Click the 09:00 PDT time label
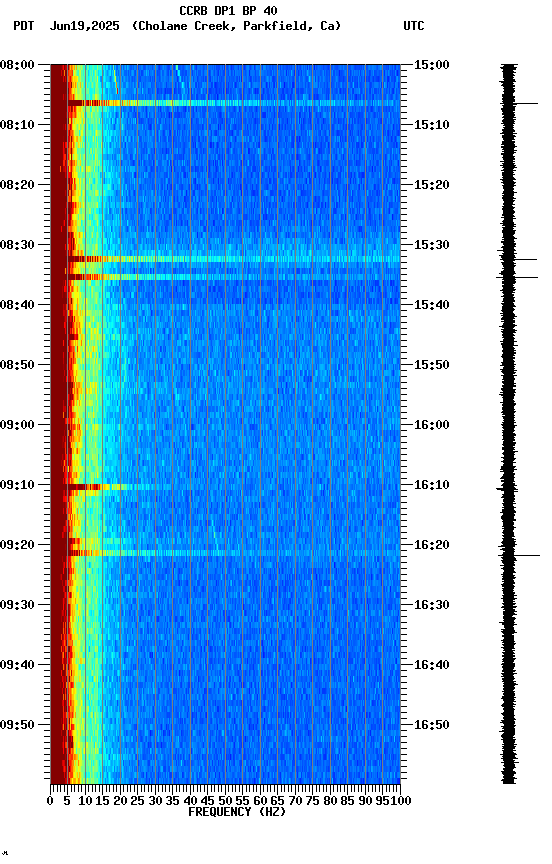552x864 pixels. tap(17, 425)
